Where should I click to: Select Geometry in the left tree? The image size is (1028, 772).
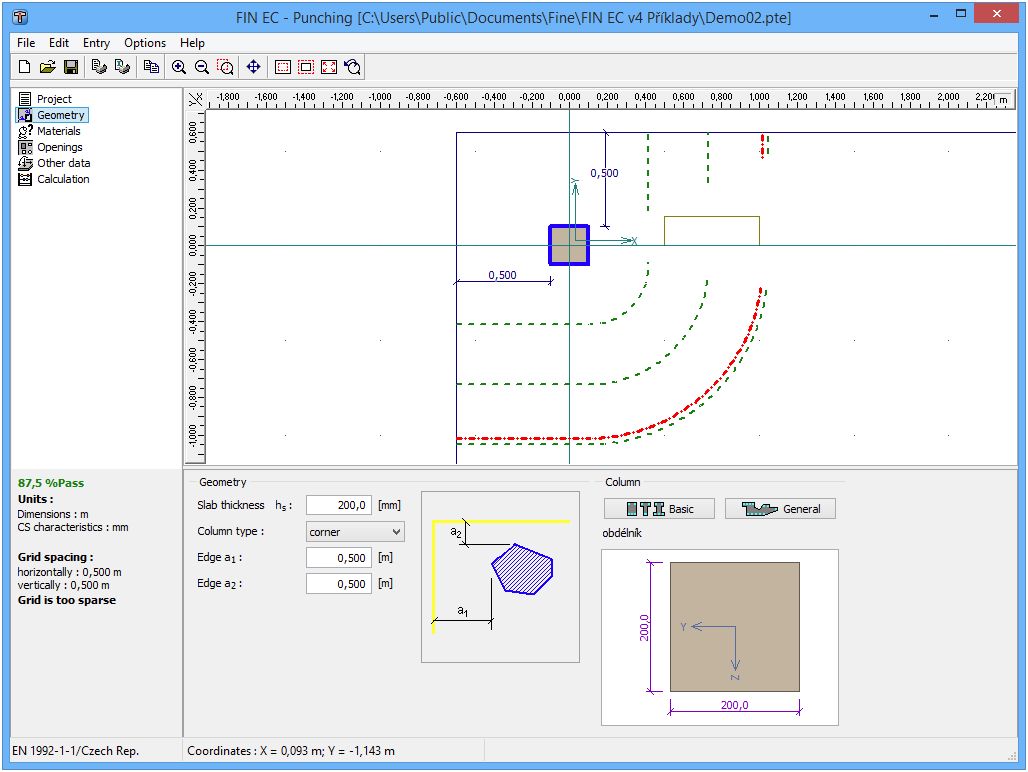pos(60,115)
